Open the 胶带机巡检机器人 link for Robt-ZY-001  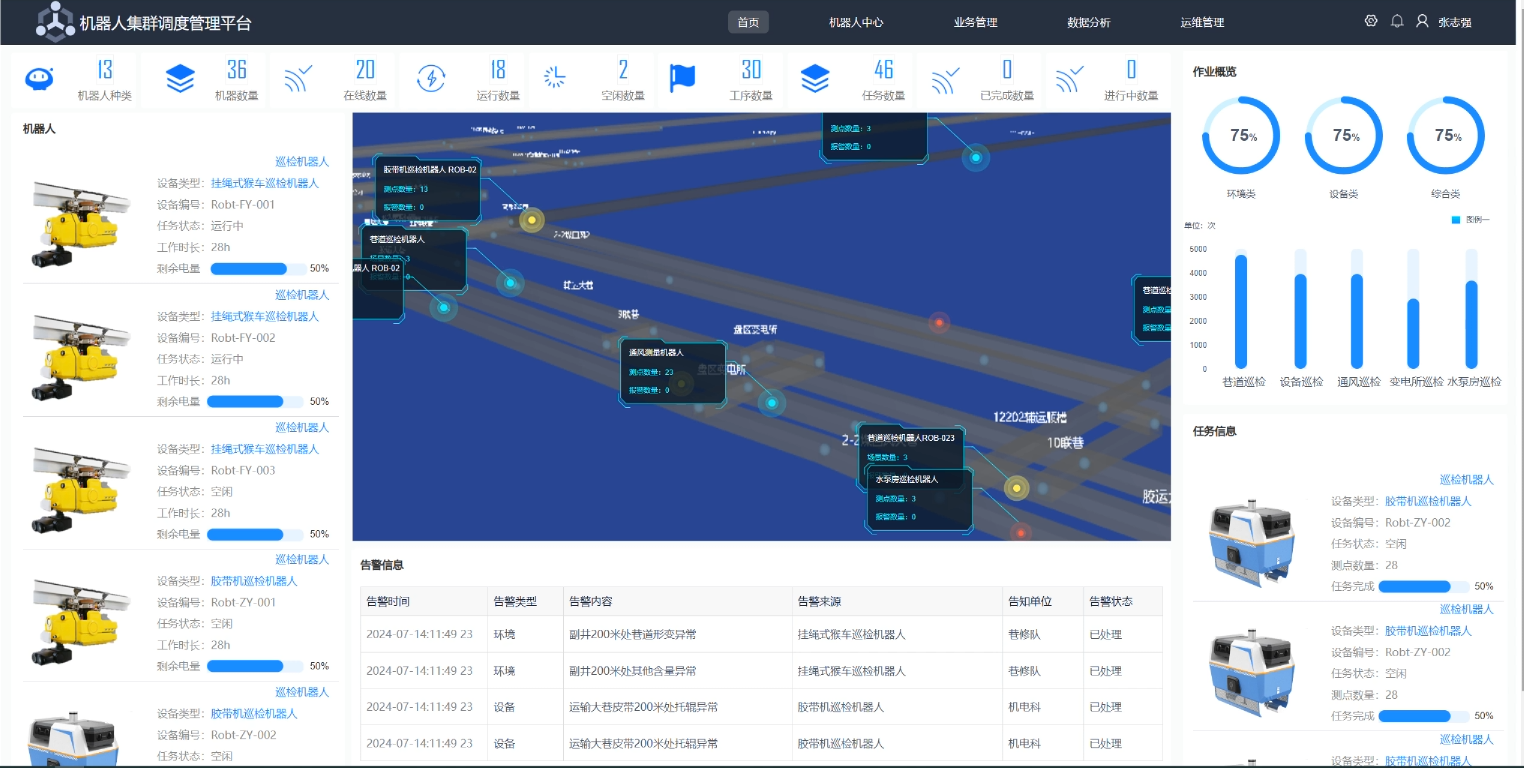coord(254,581)
